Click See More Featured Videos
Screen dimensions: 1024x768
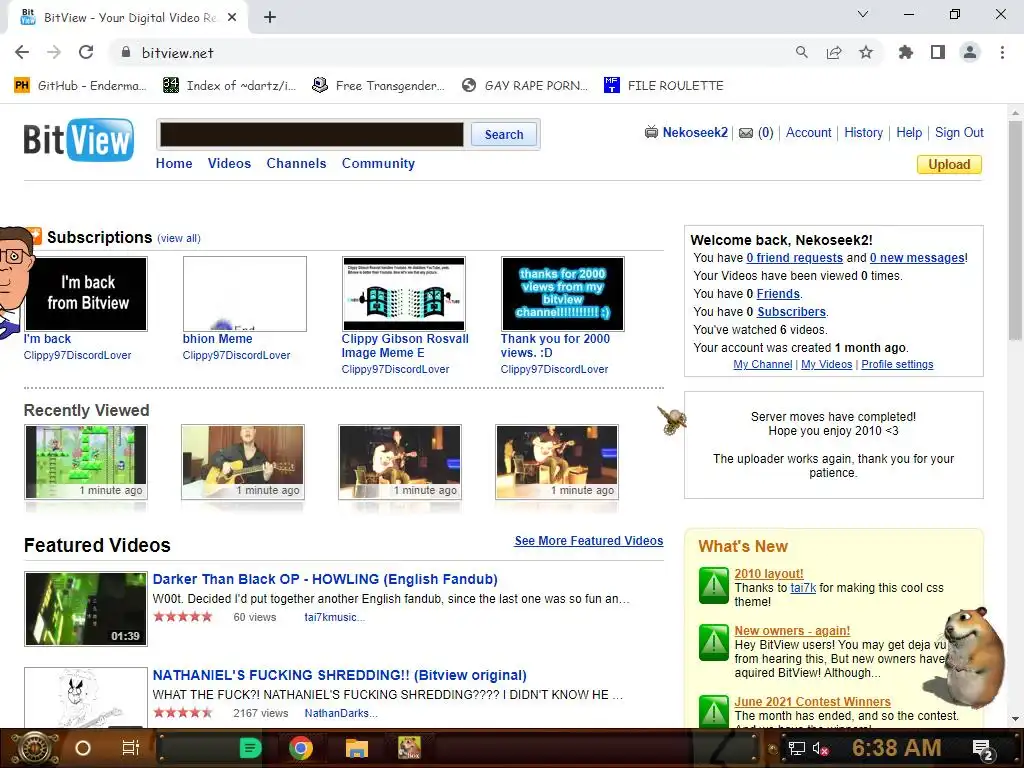pos(588,541)
